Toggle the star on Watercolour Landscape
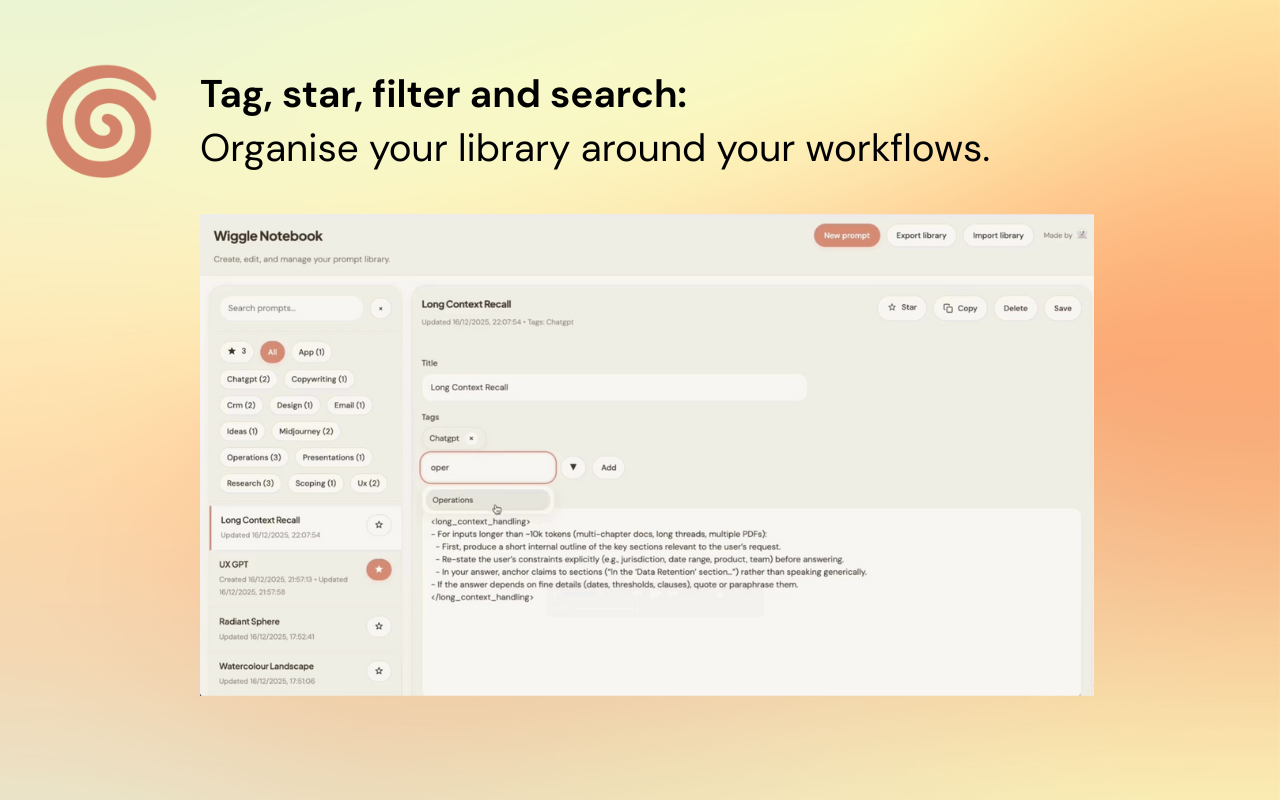 tap(379, 671)
